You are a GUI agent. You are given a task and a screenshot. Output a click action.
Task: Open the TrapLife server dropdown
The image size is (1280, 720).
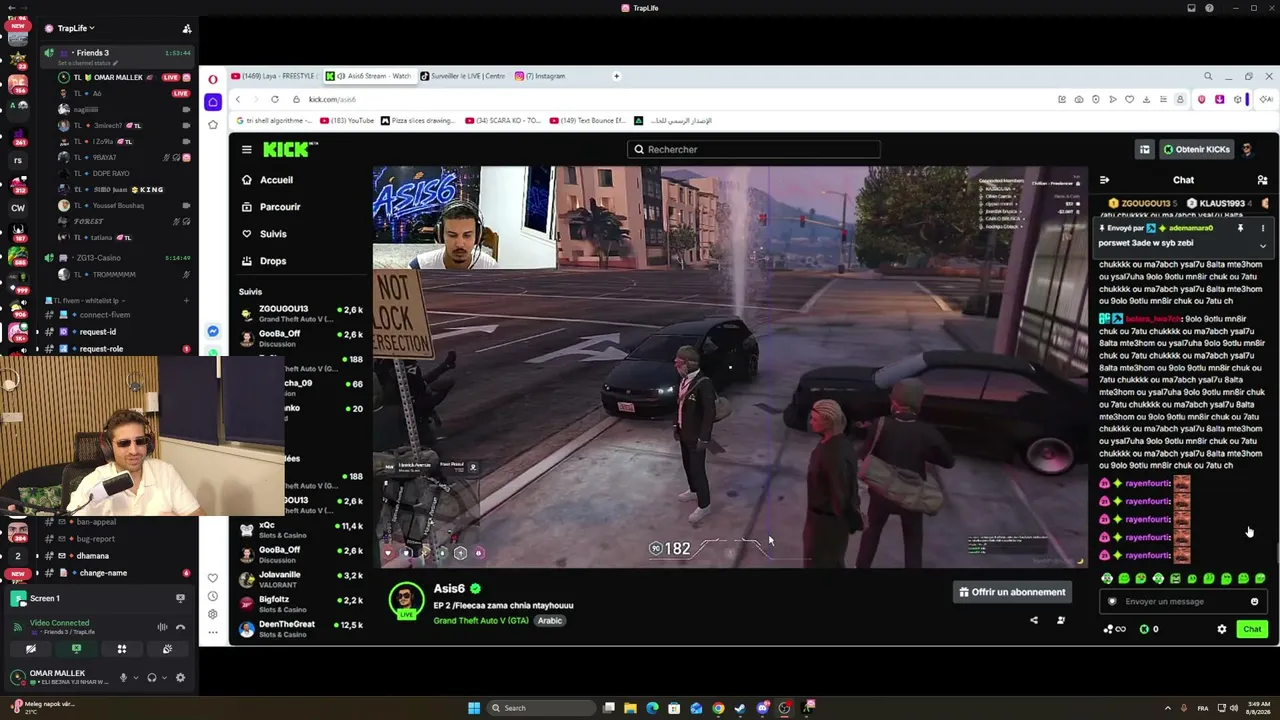point(76,28)
